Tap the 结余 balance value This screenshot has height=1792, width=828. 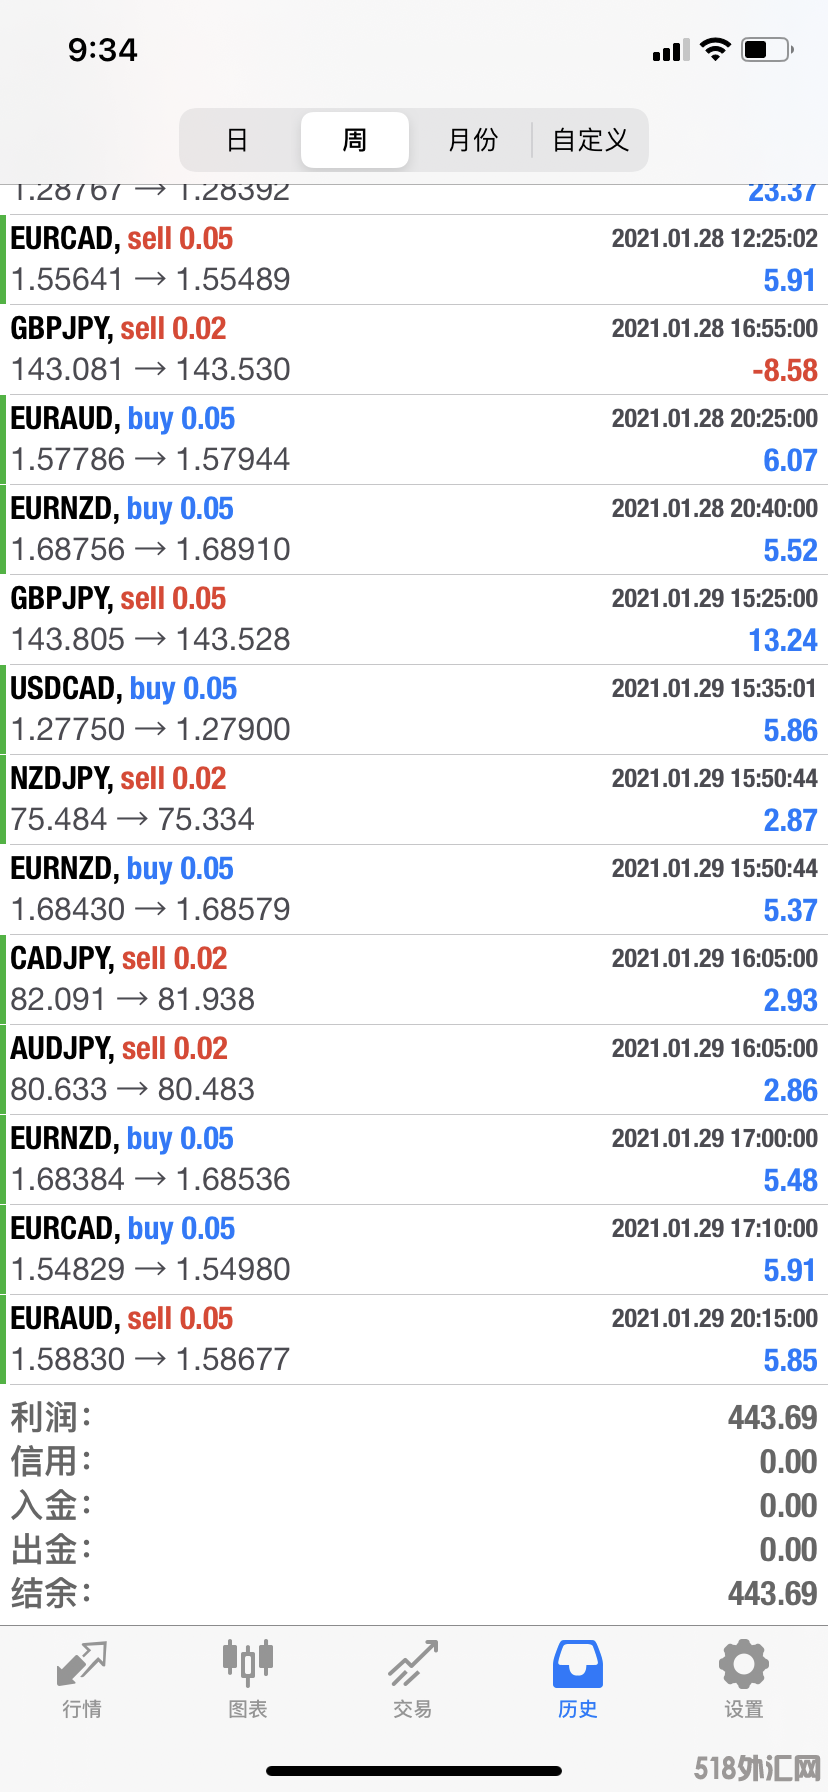(772, 1593)
